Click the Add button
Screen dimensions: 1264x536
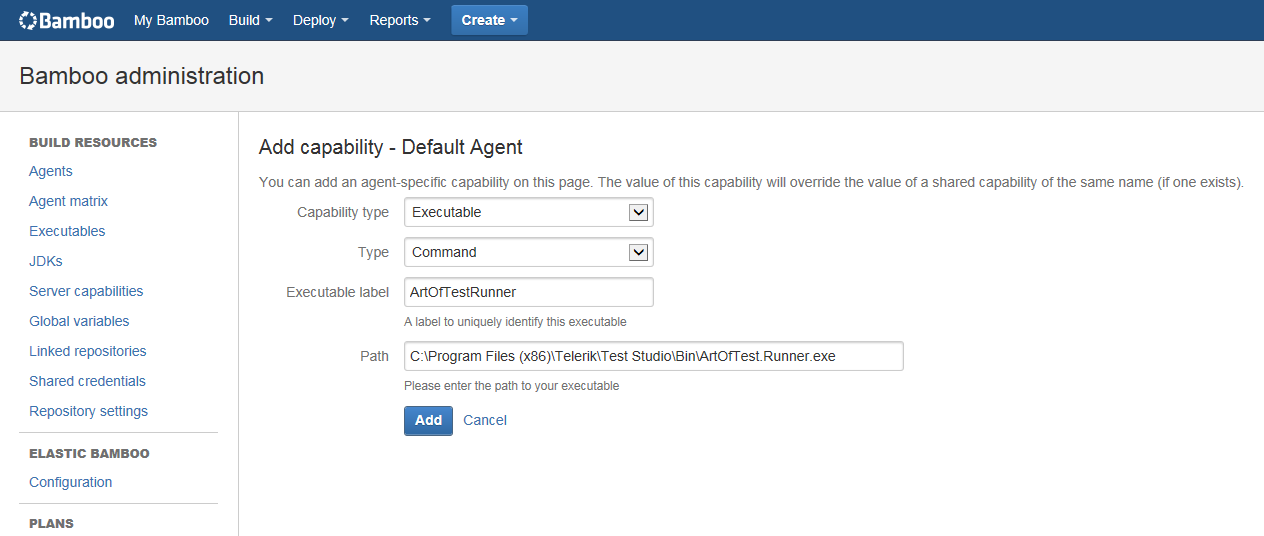[428, 421]
